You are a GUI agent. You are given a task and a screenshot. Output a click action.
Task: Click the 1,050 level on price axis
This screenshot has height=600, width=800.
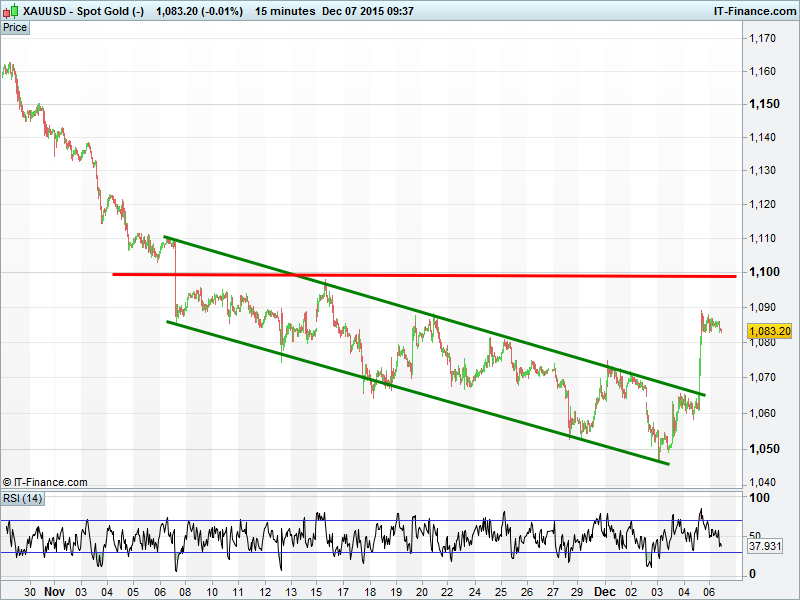766,449
